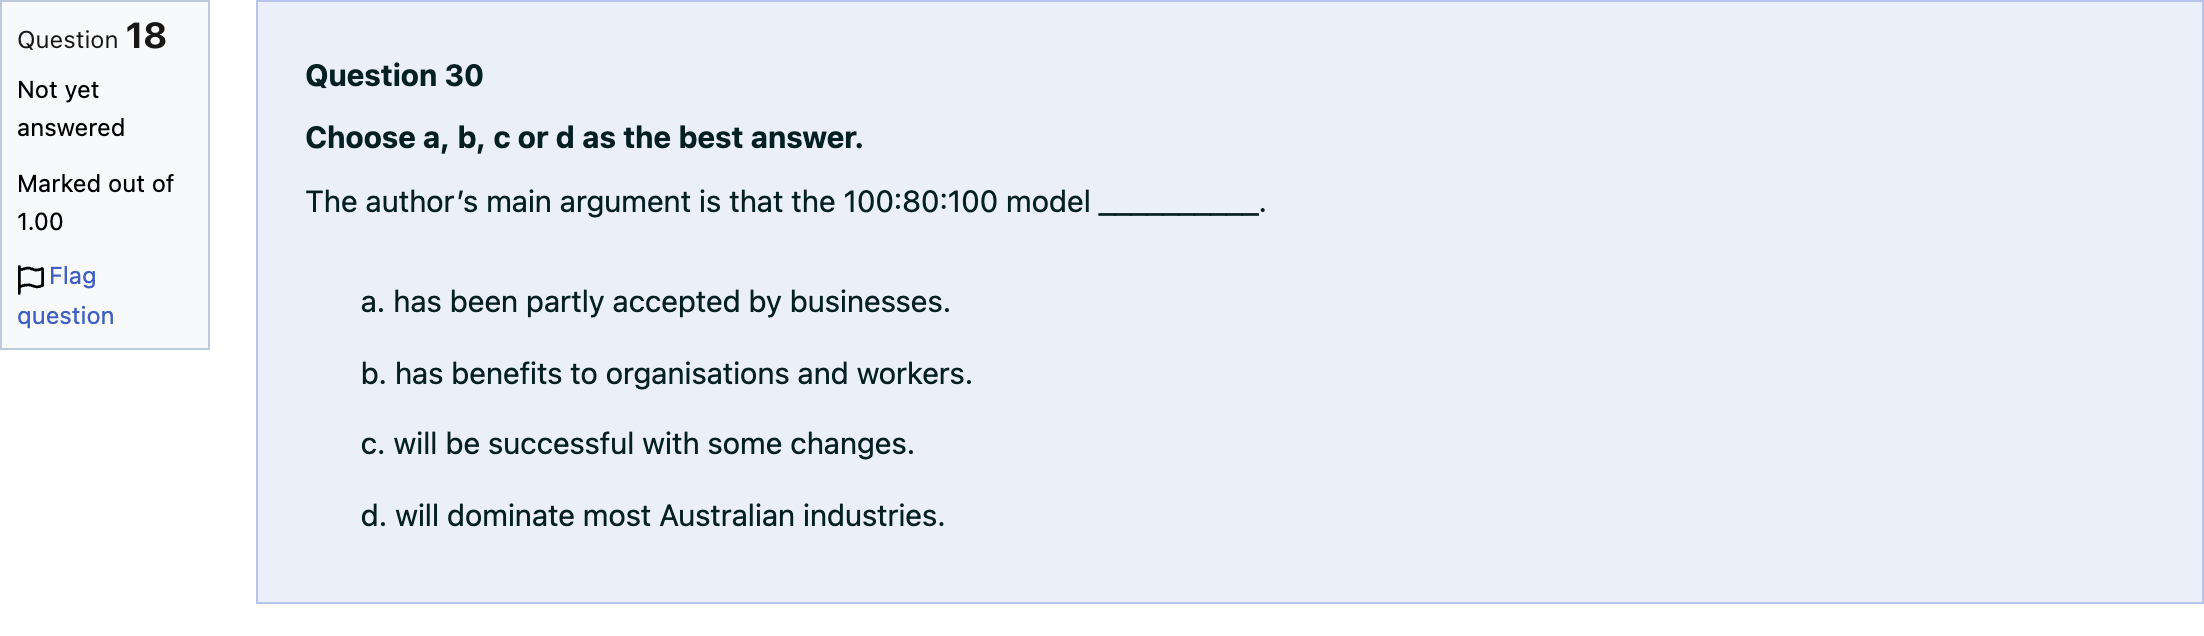Click the flag icon beside Flag question
Screen dimensions: 2204x636
click(31, 279)
